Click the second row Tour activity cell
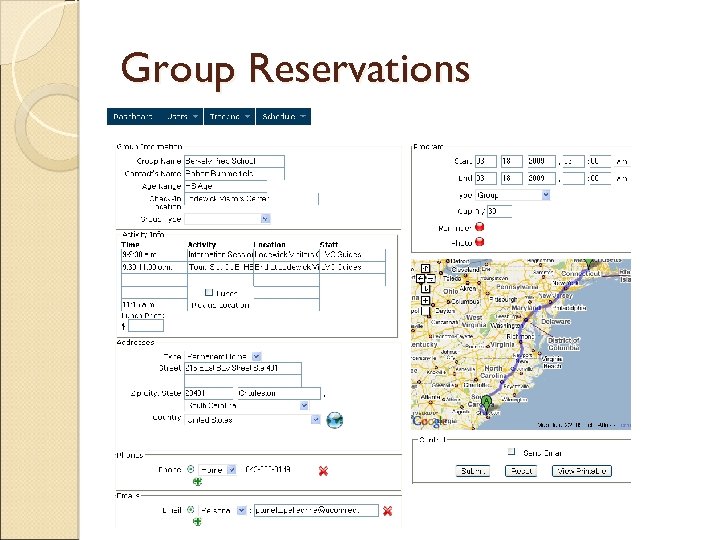Viewport: 720px width, 540px height. coord(220,267)
